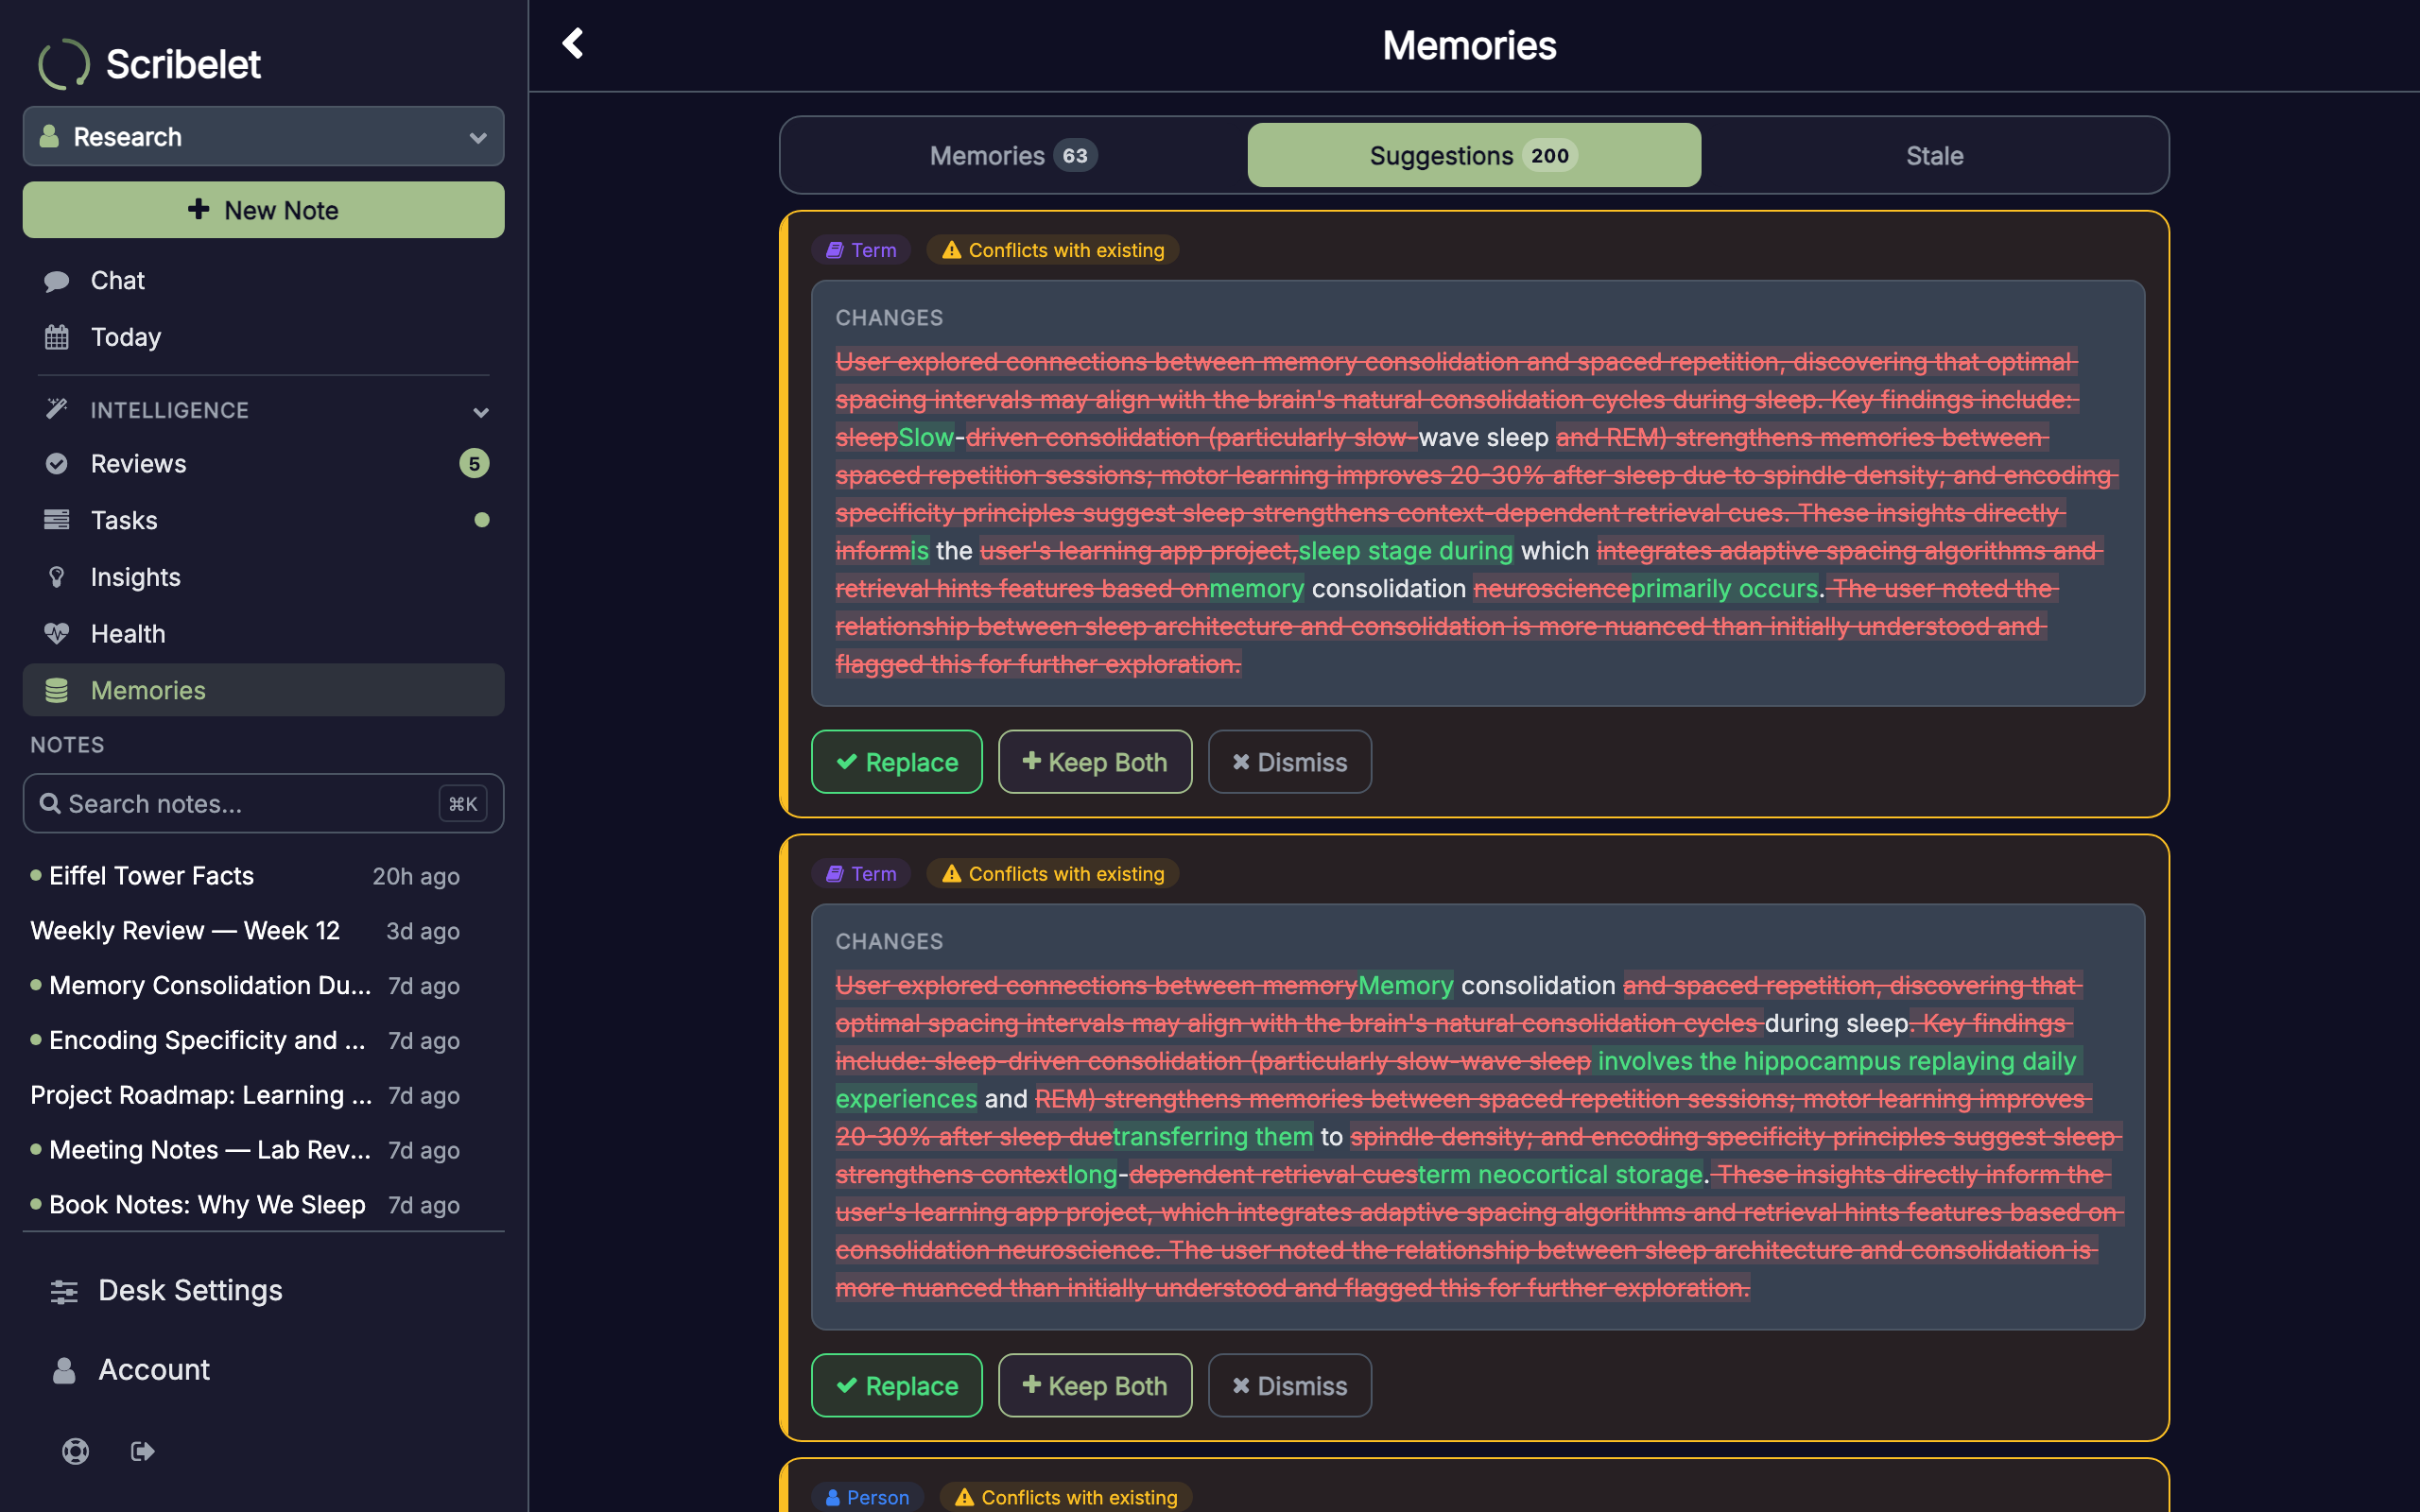Click the Person tag on third card
This screenshot has width=2420, height=1512.
coord(867,1497)
